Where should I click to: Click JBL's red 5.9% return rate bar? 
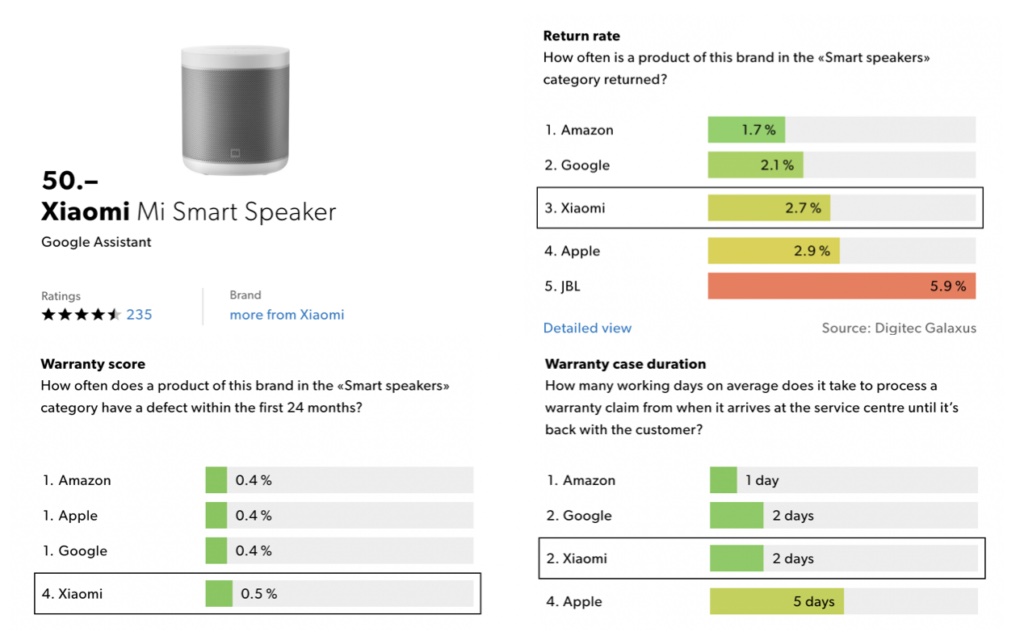[x=840, y=286]
